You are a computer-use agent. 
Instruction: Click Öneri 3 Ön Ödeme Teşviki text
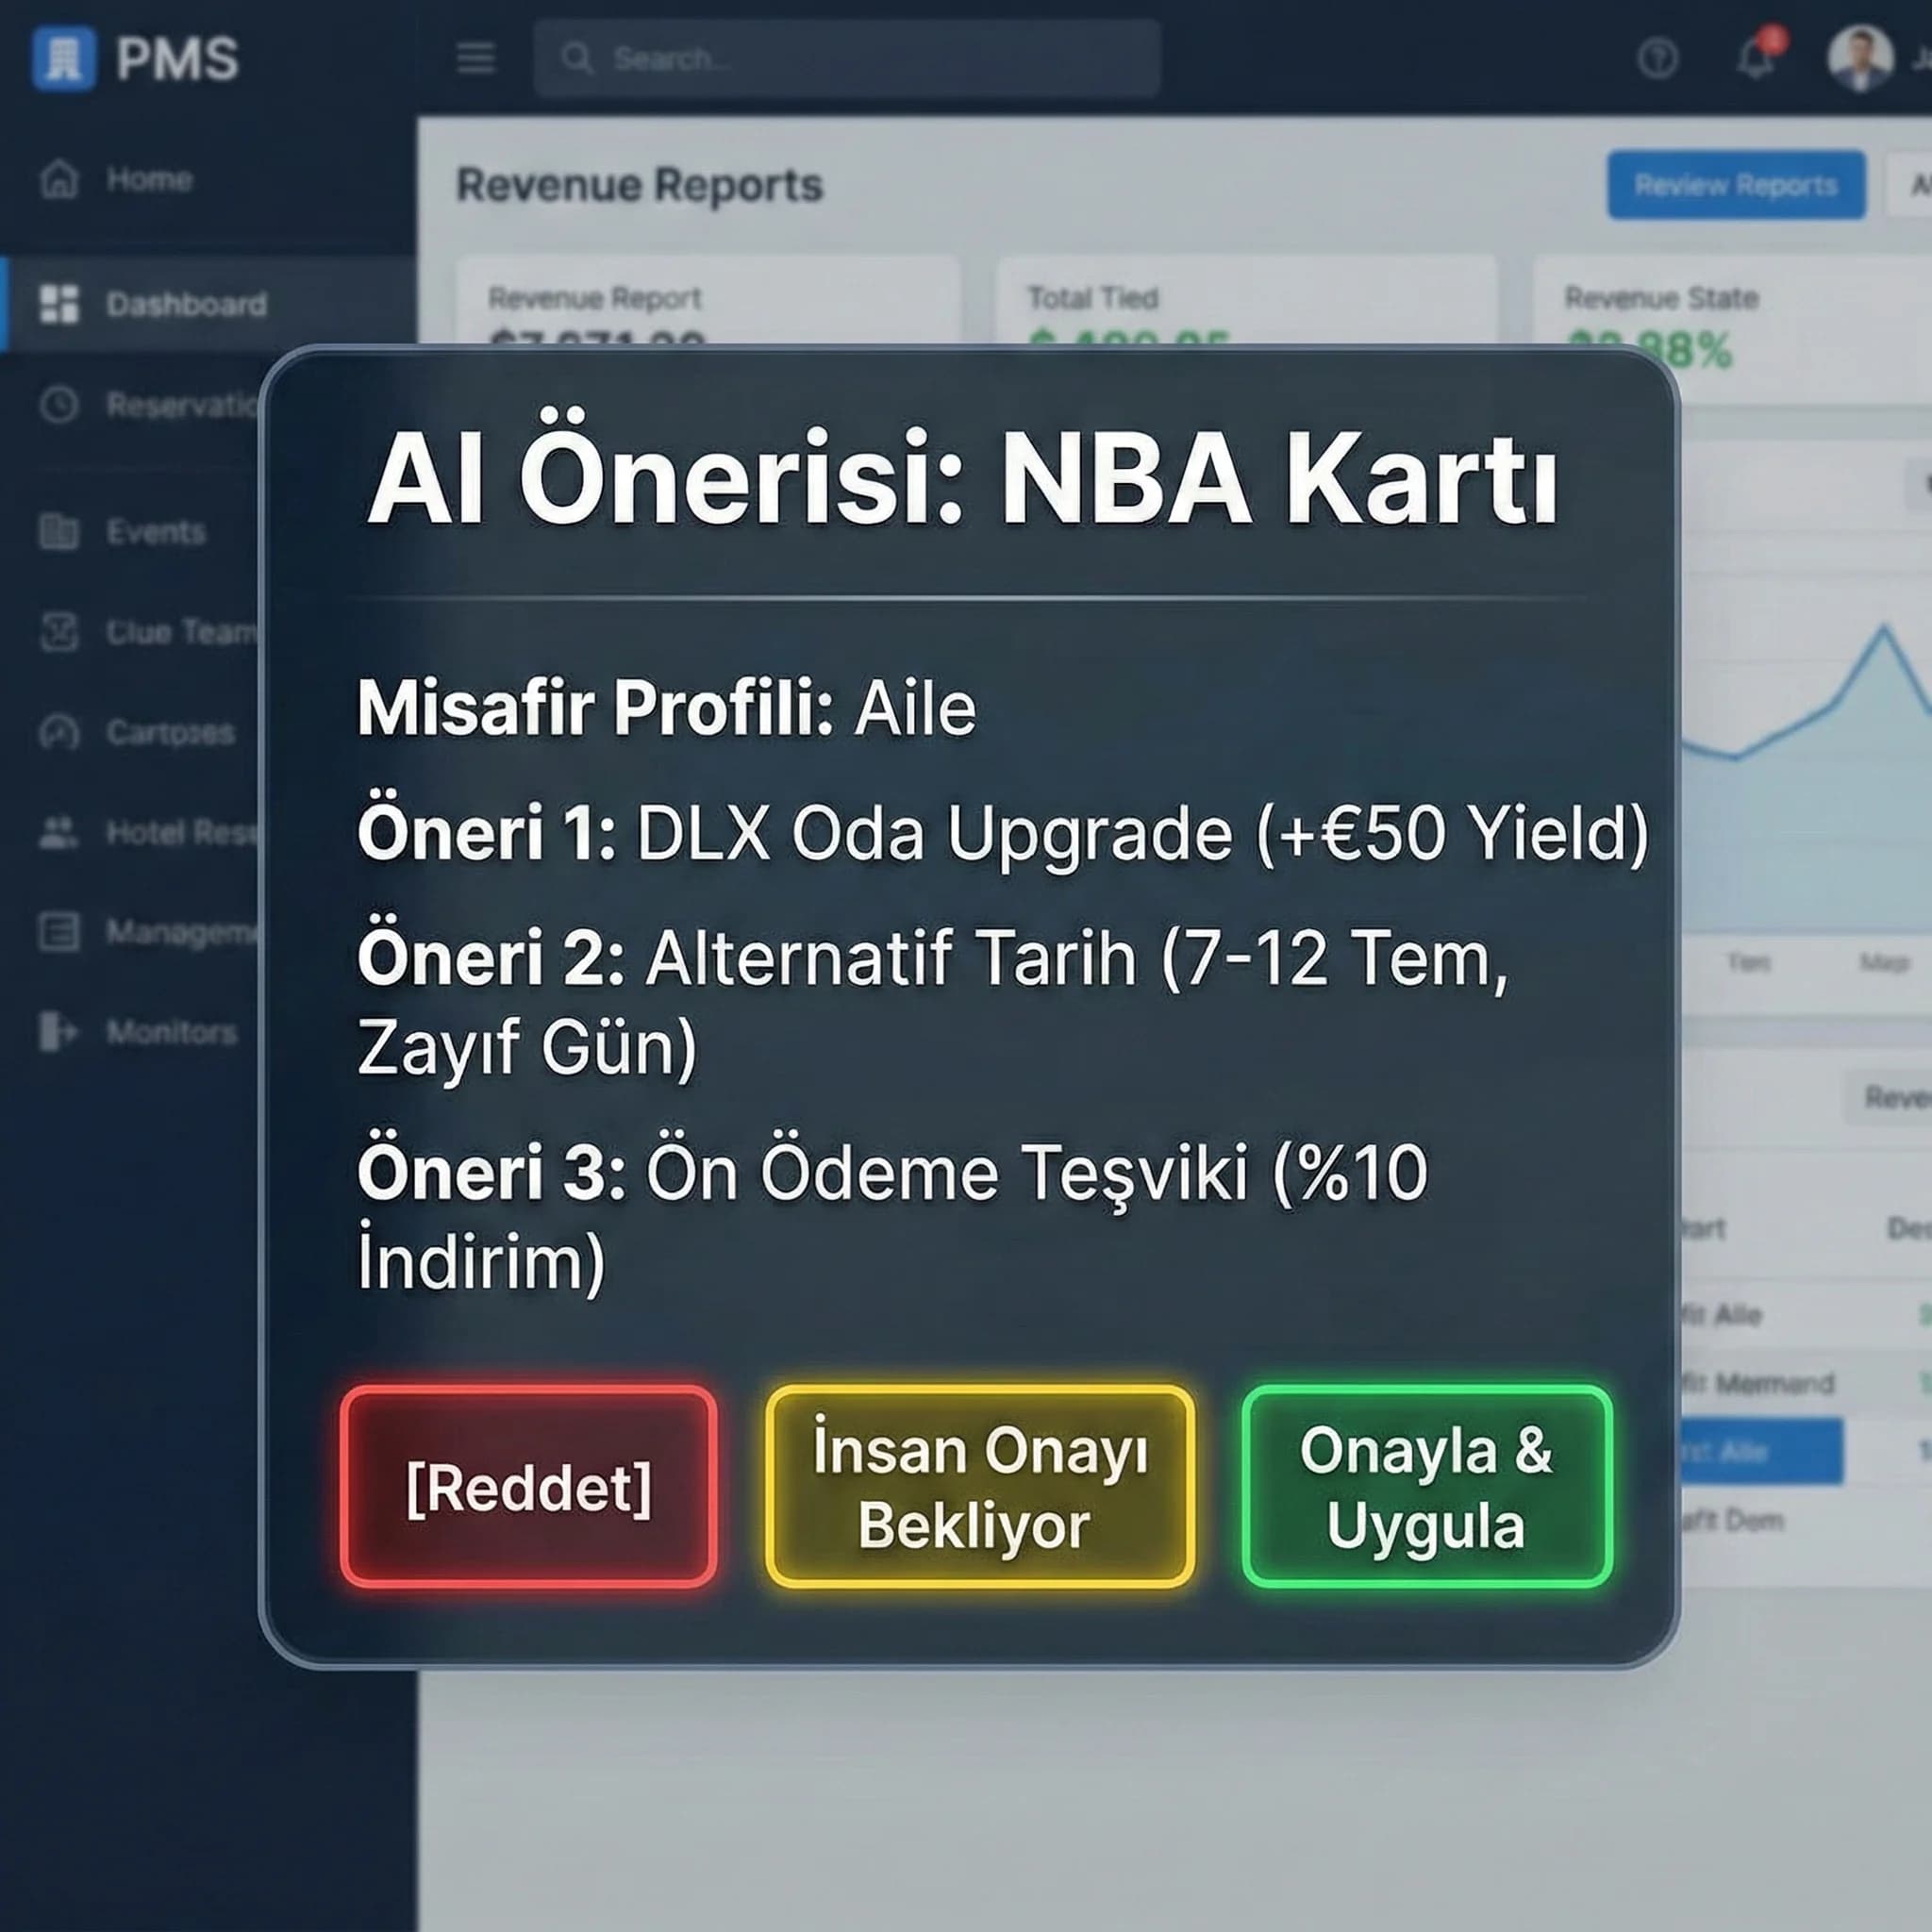pos(893,1215)
